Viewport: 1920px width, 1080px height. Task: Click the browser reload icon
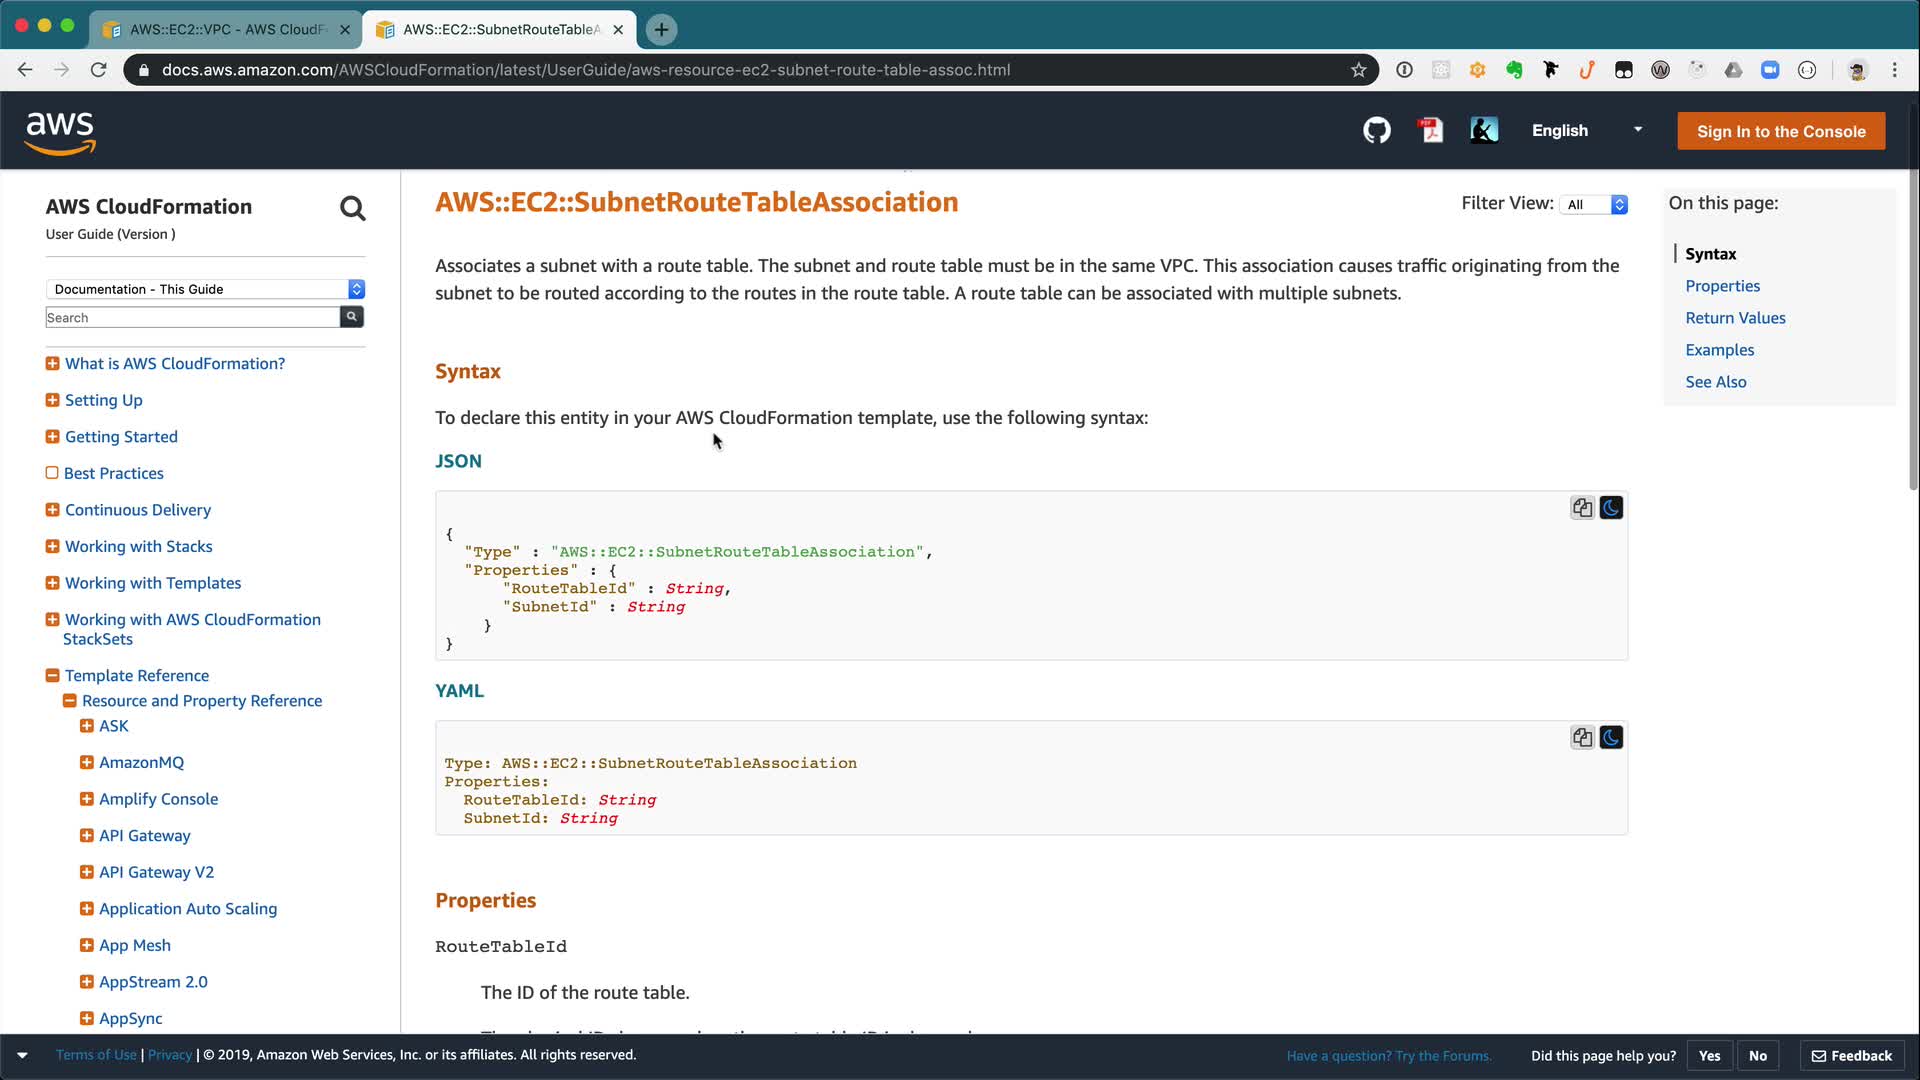(x=98, y=70)
